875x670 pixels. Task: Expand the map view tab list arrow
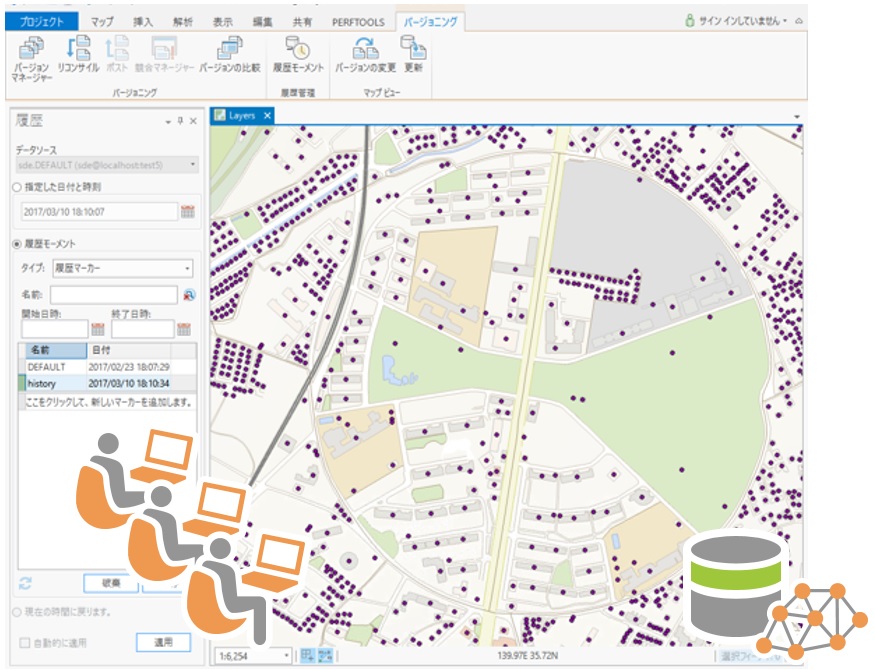coord(797,117)
